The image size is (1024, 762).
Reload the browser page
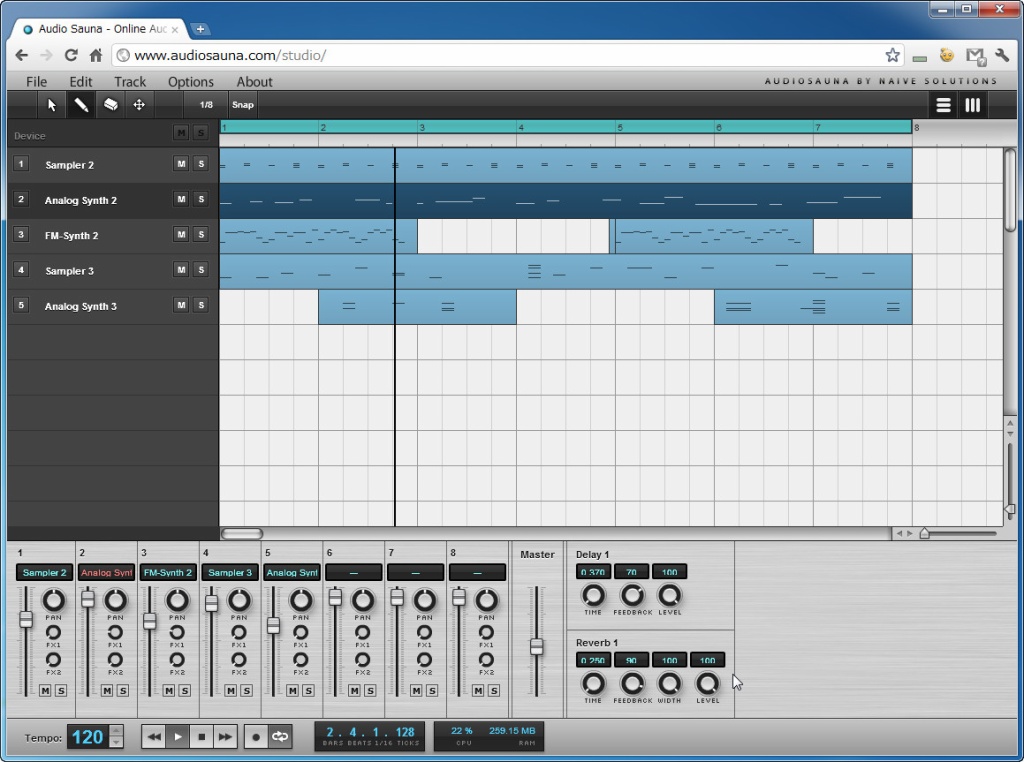pyautogui.click(x=71, y=56)
